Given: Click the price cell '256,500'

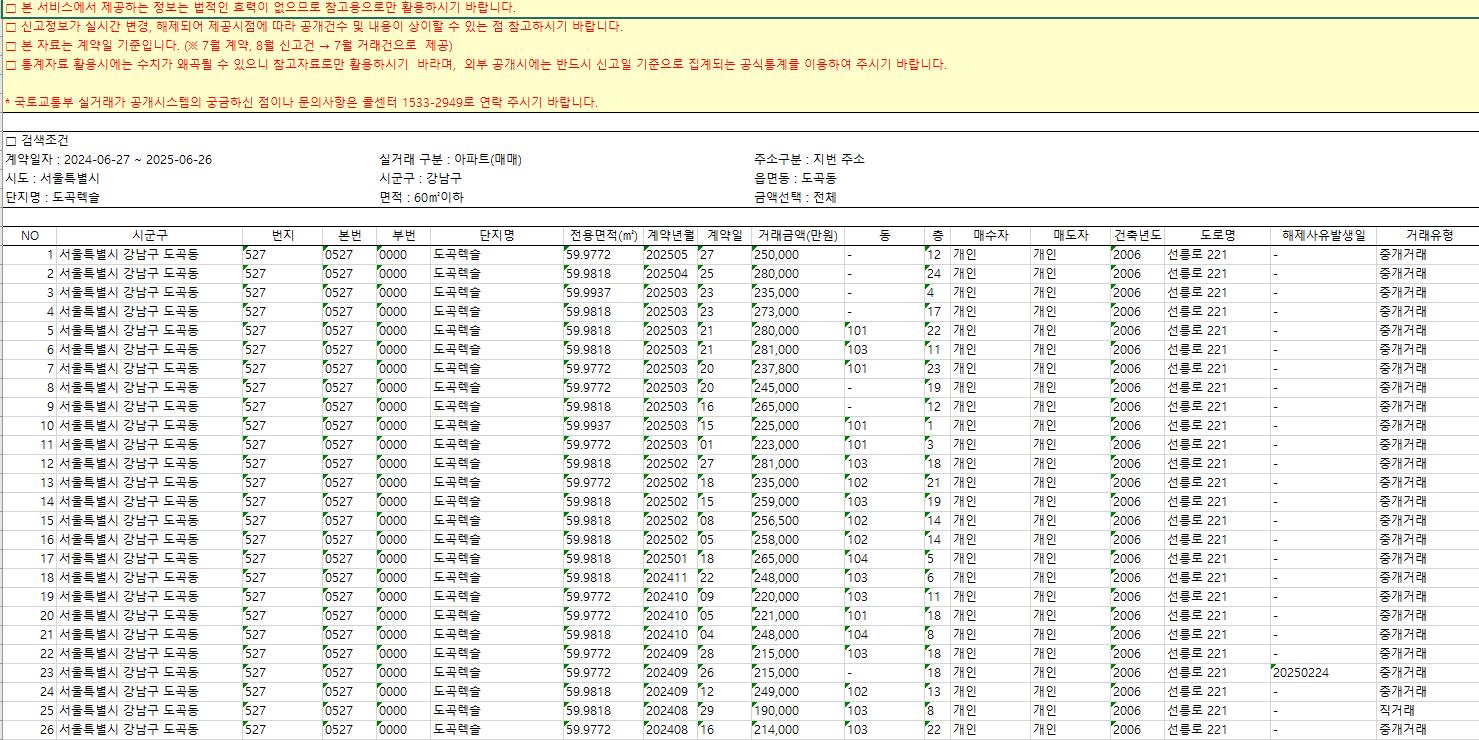Looking at the screenshot, I should 797,521.
